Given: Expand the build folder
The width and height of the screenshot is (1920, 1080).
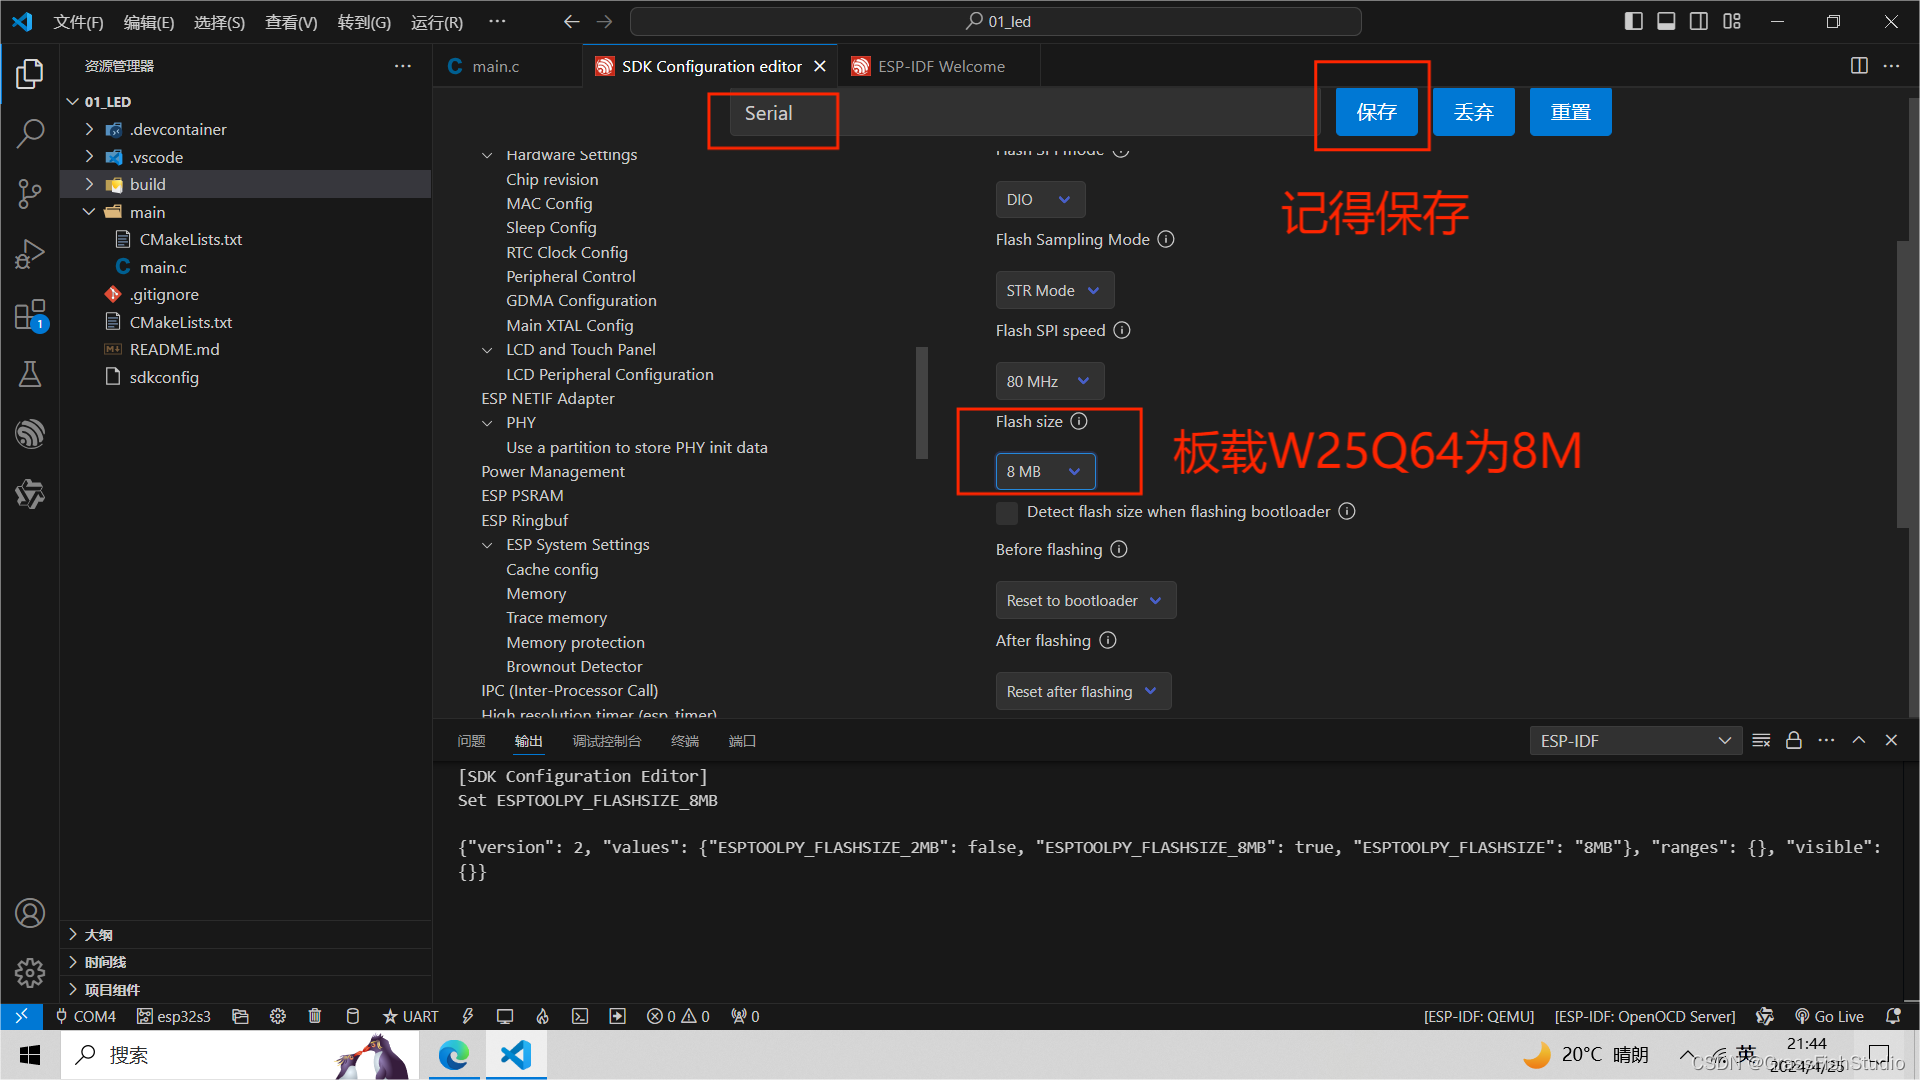Looking at the screenshot, I should coord(147,184).
